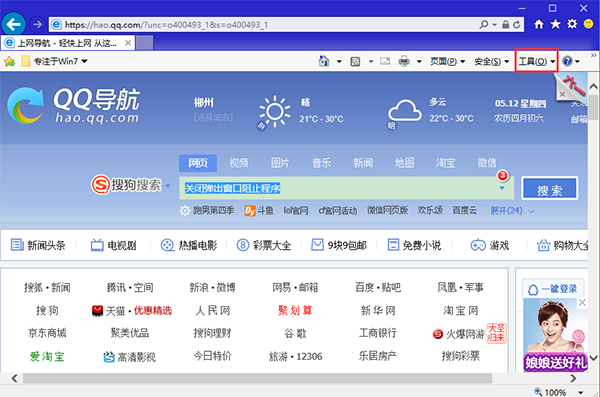The height and width of the screenshot is (397, 600).
Task: Expand hot searches with 展开(24)
Action: [x=512, y=211]
